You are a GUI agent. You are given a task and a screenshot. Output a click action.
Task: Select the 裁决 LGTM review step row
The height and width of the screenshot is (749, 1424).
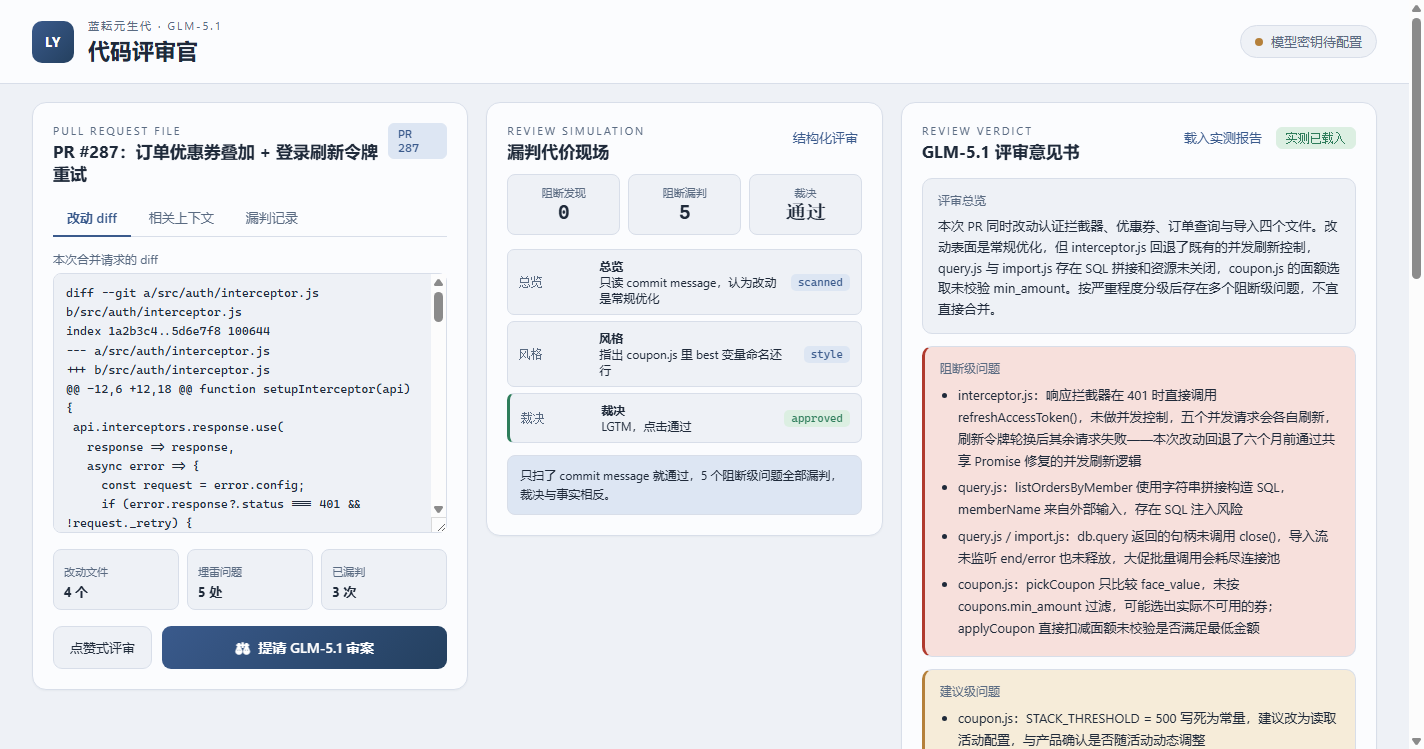click(x=684, y=418)
